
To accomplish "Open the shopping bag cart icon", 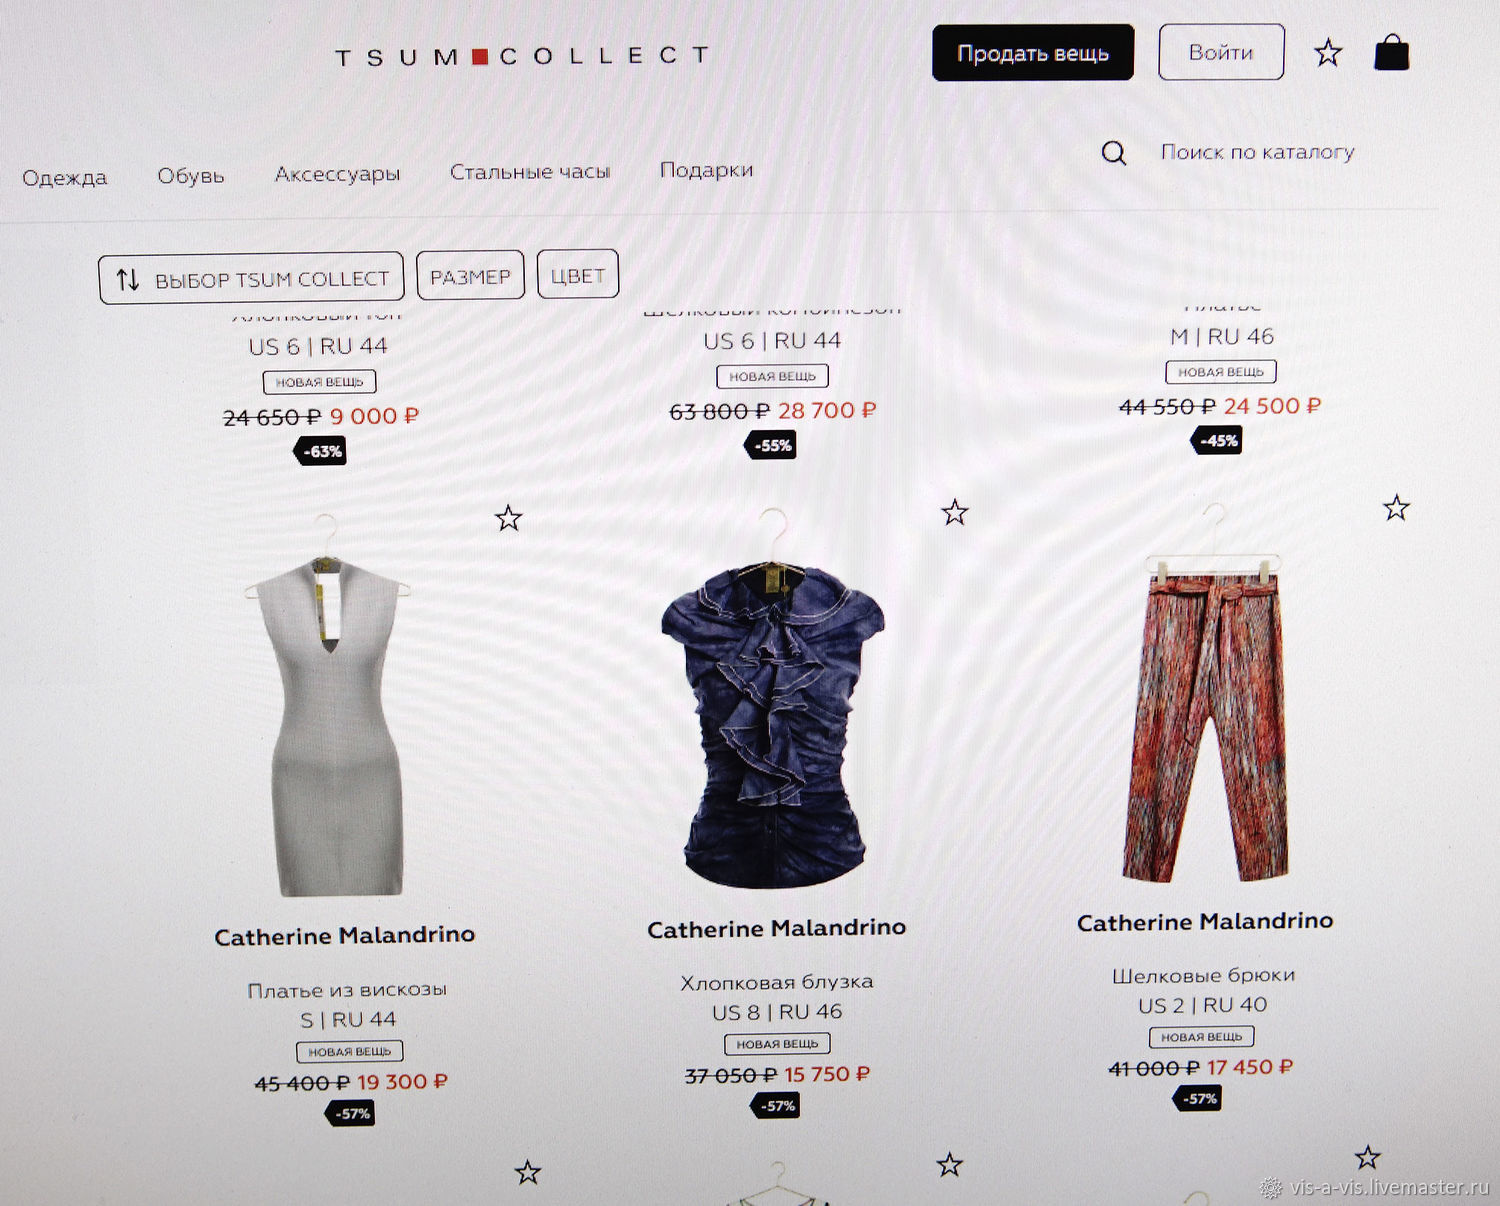I will 1391,52.
